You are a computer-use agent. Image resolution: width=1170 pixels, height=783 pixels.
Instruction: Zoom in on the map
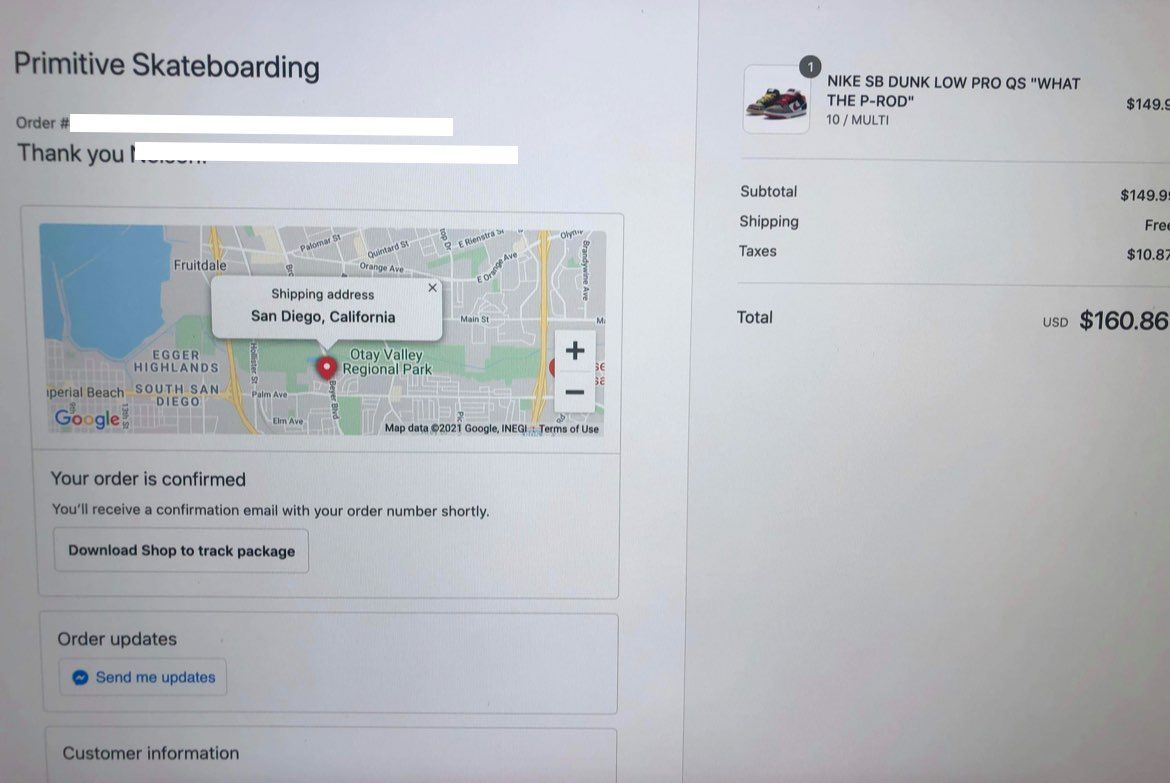575,351
